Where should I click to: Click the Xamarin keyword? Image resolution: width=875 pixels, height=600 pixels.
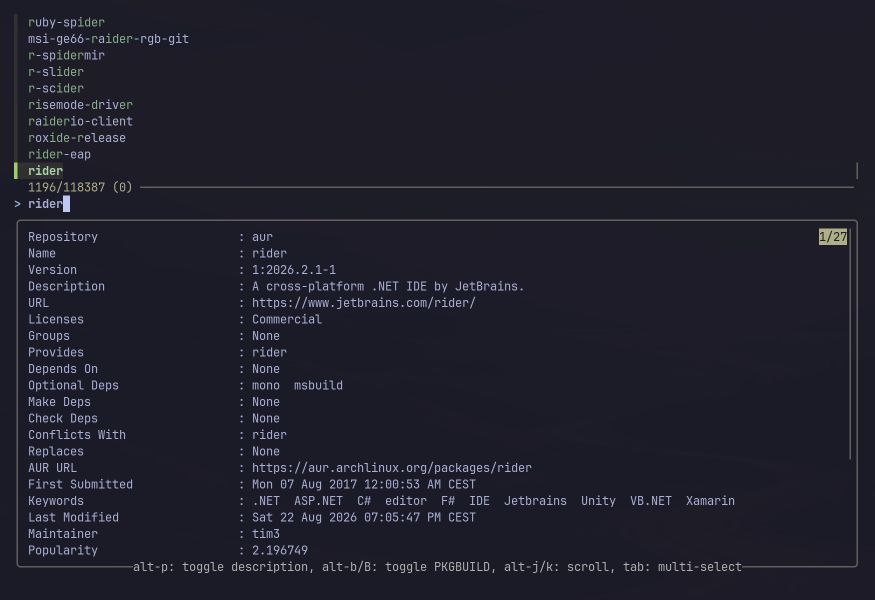pyautogui.click(x=710, y=501)
